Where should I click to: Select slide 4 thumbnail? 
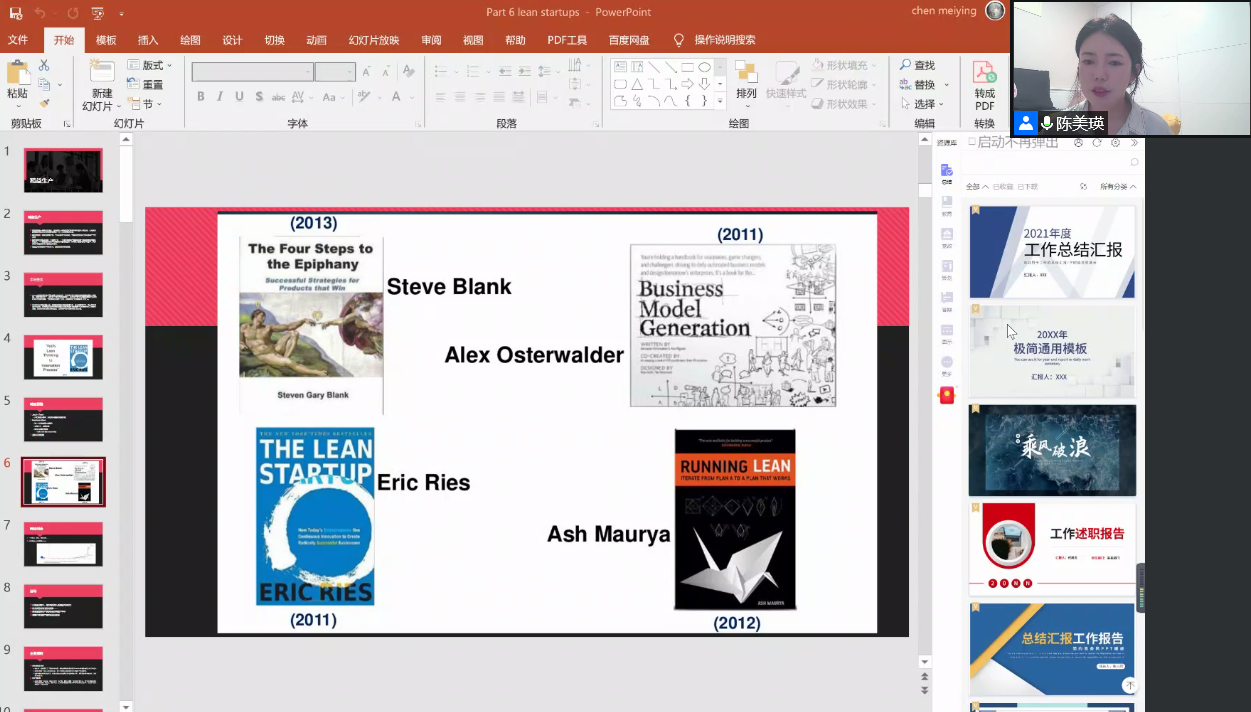click(x=63, y=357)
